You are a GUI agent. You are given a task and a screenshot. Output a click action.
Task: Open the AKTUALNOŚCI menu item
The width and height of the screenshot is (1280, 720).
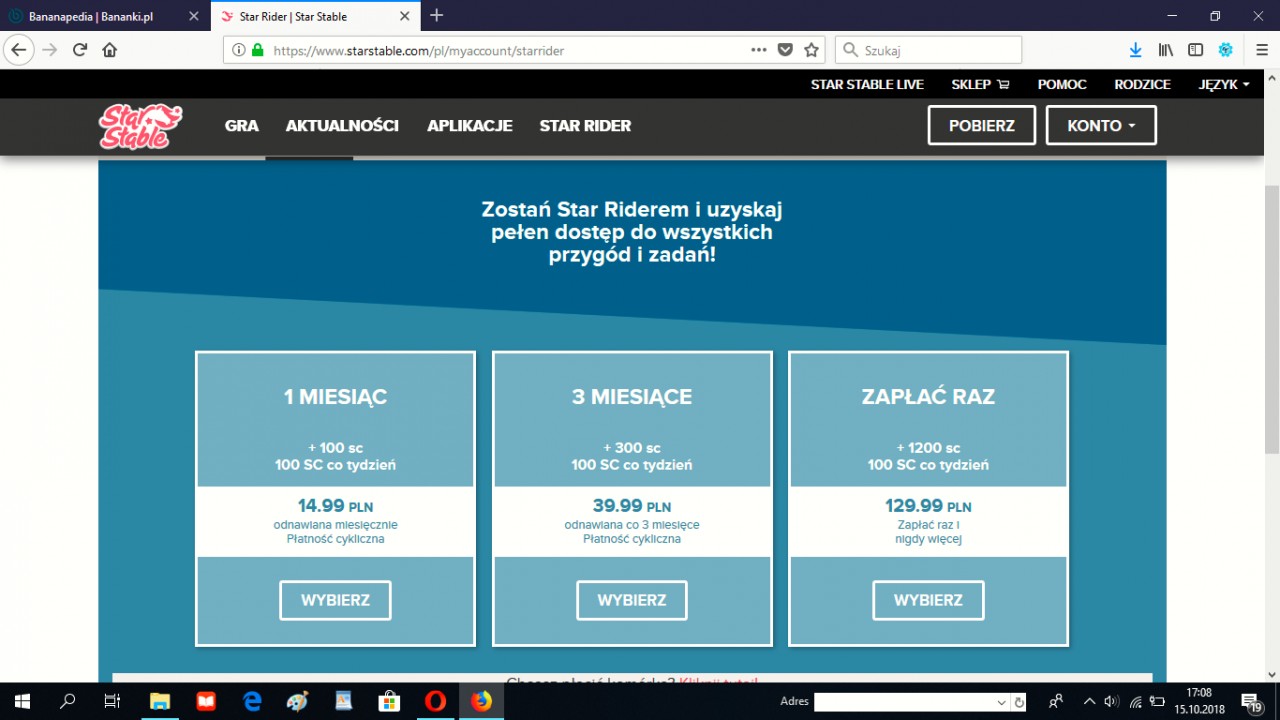click(342, 126)
